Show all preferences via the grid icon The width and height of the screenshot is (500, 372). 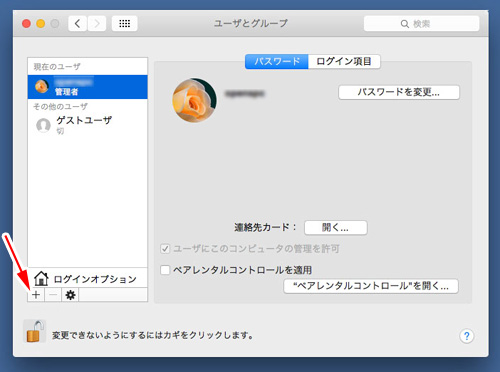point(125,24)
